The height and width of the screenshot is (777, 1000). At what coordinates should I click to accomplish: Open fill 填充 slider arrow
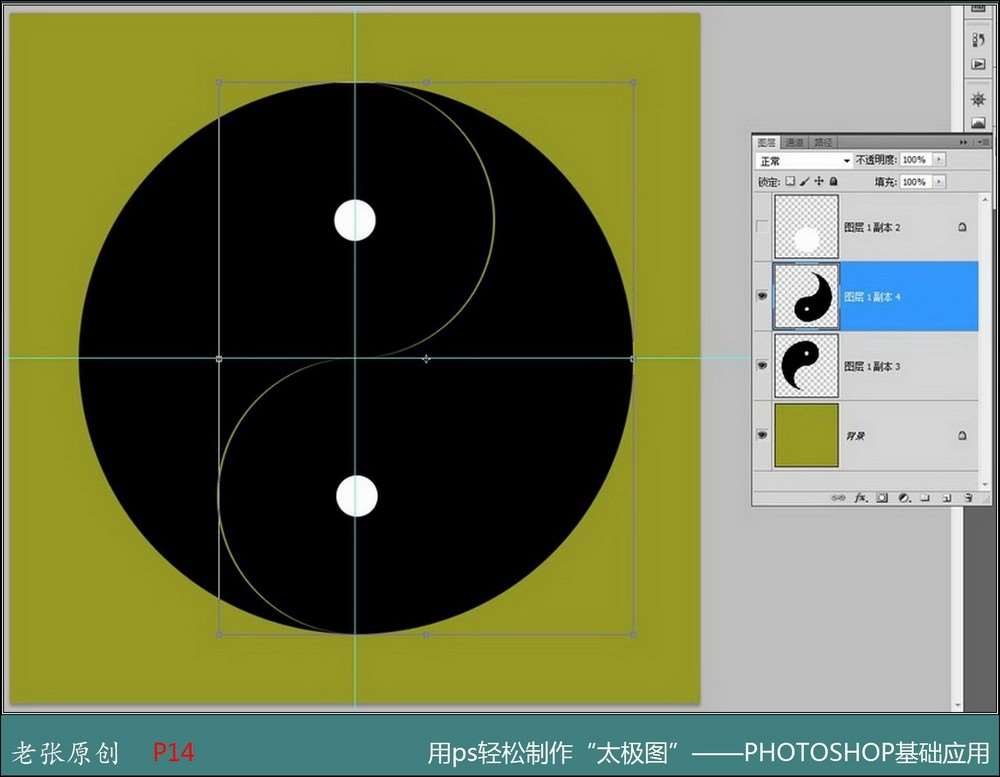(x=938, y=182)
